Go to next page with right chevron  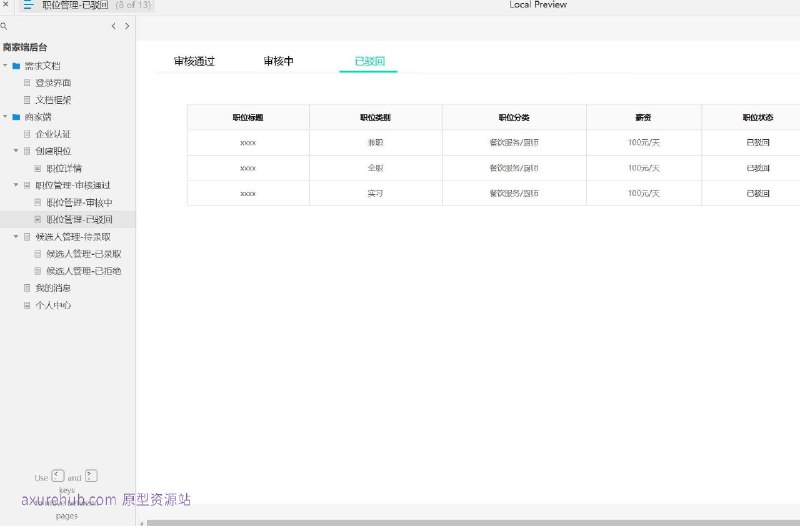[127, 26]
